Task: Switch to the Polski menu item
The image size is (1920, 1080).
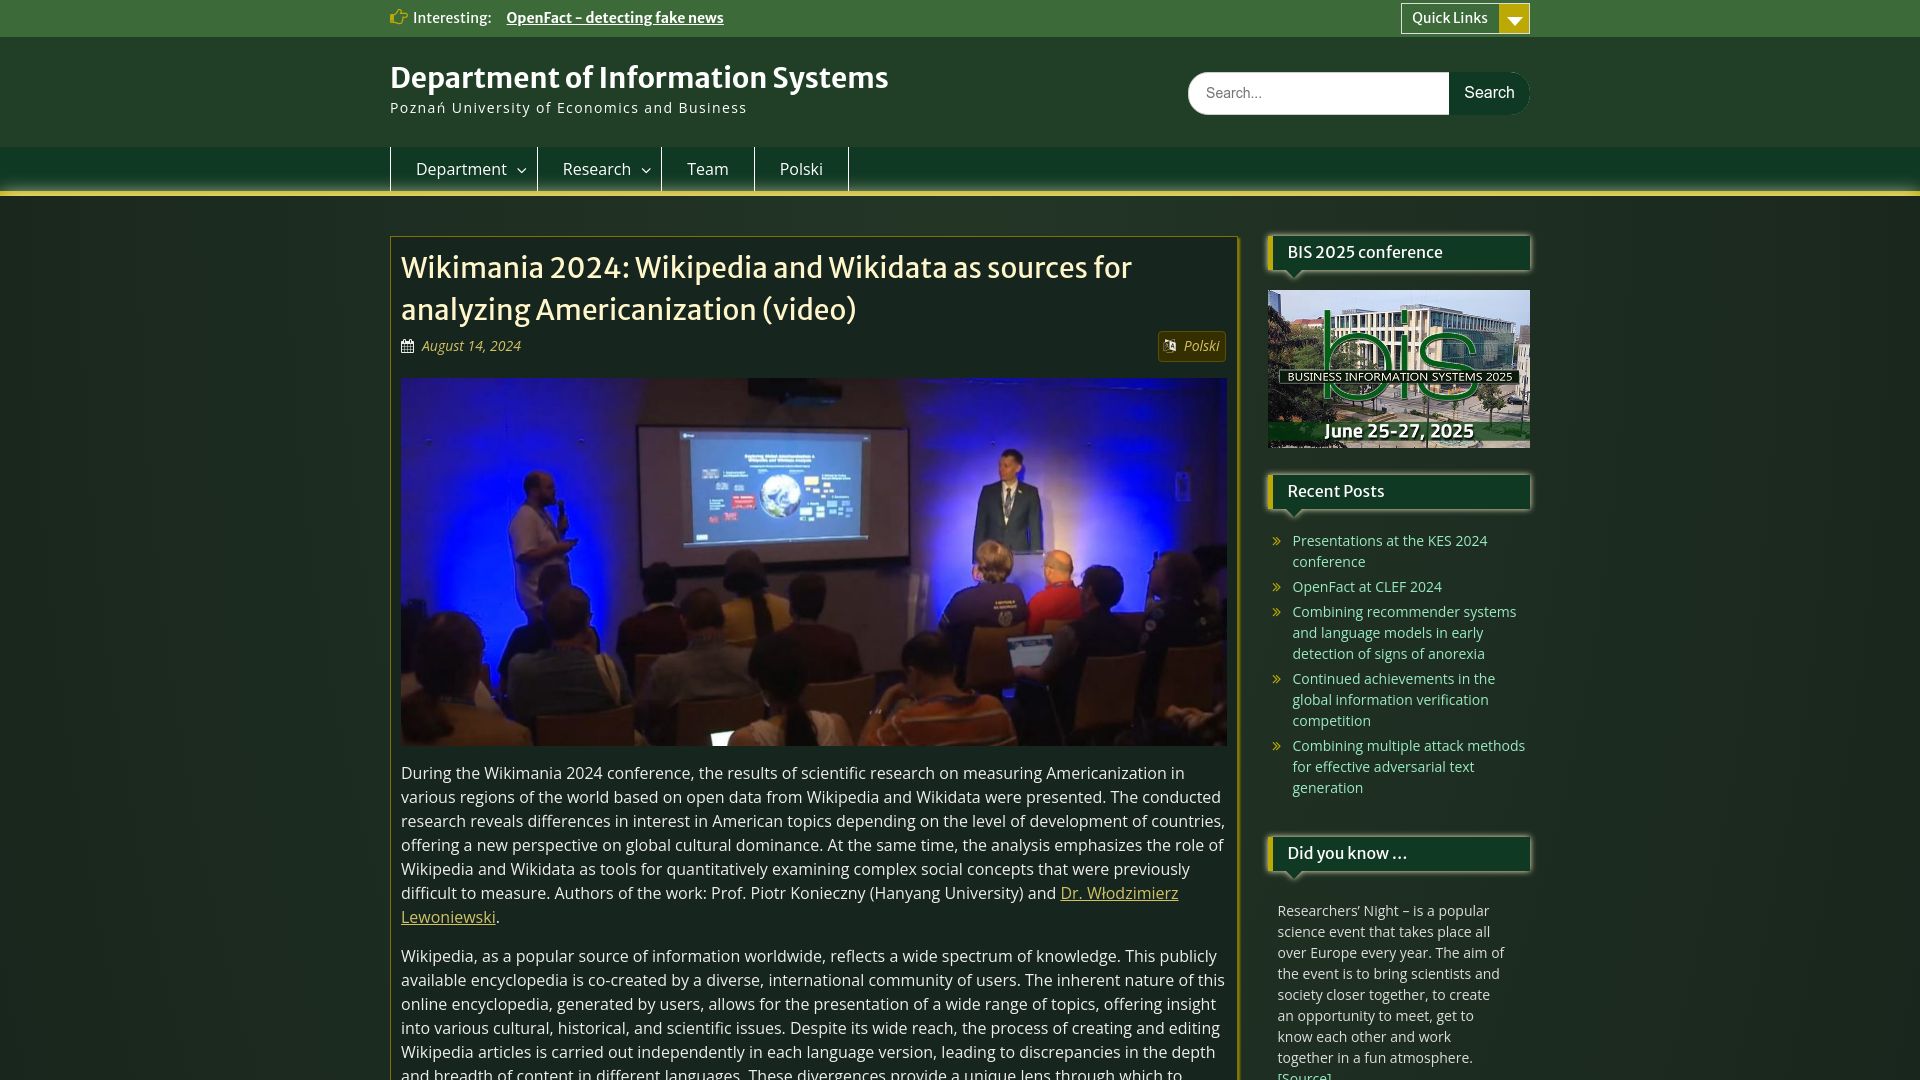Action: coord(801,169)
